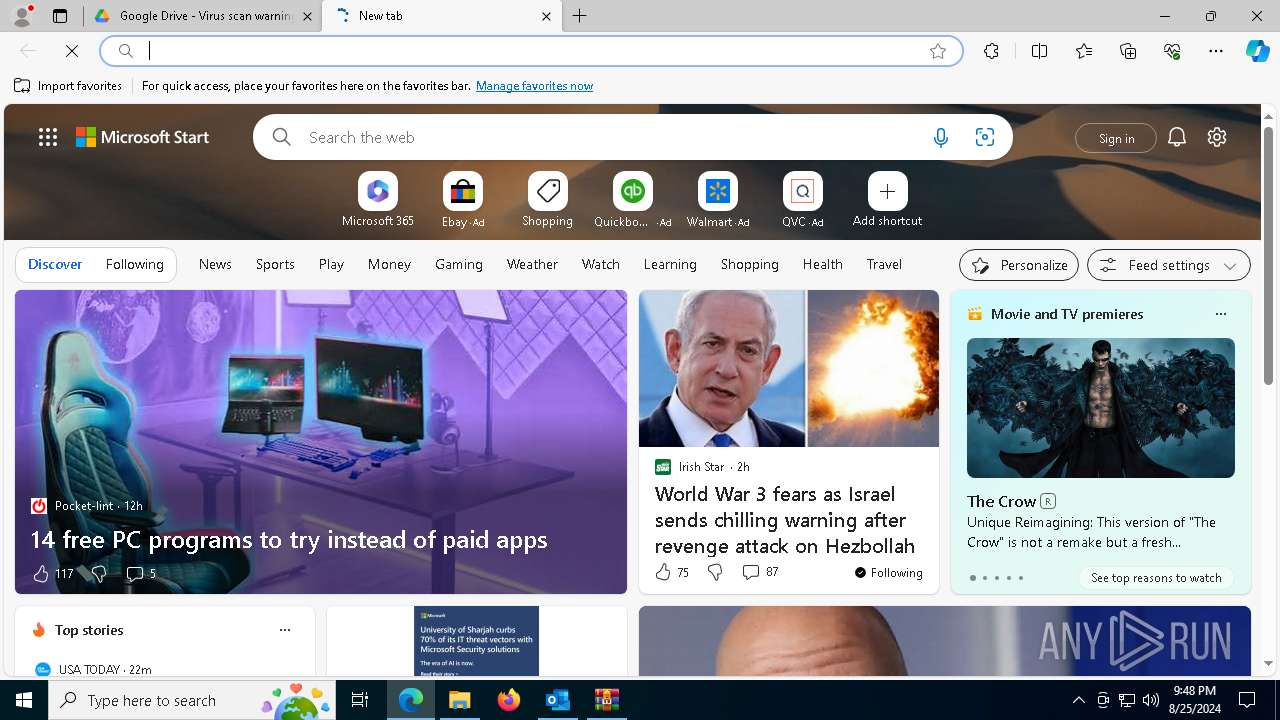Open visual search camera icon

(984, 138)
